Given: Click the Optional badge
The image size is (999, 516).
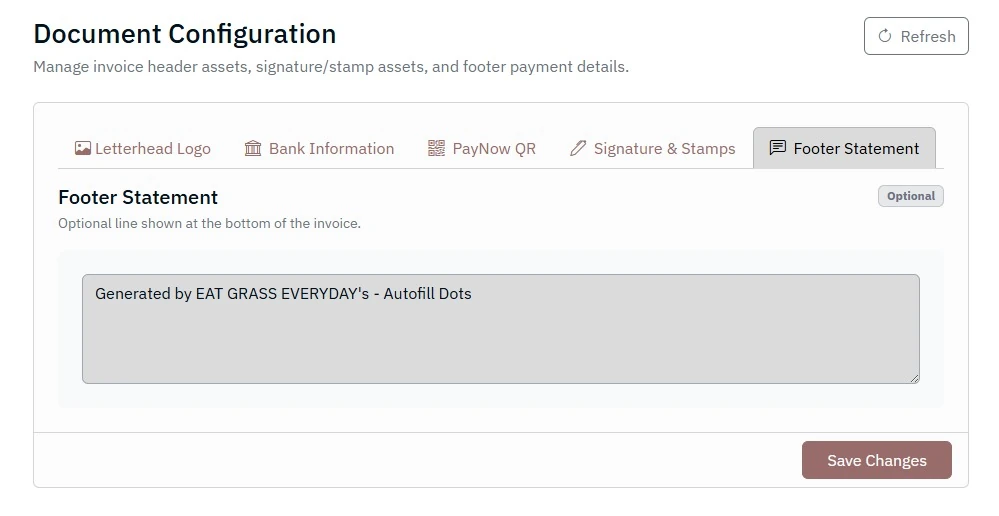Looking at the screenshot, I should pos(910,196).
